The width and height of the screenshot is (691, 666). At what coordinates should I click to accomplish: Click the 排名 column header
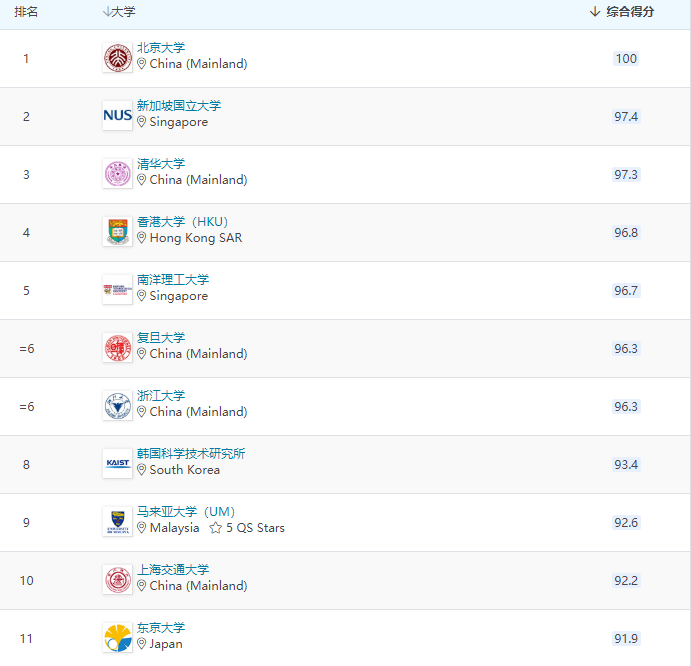[x=26, y=12]
